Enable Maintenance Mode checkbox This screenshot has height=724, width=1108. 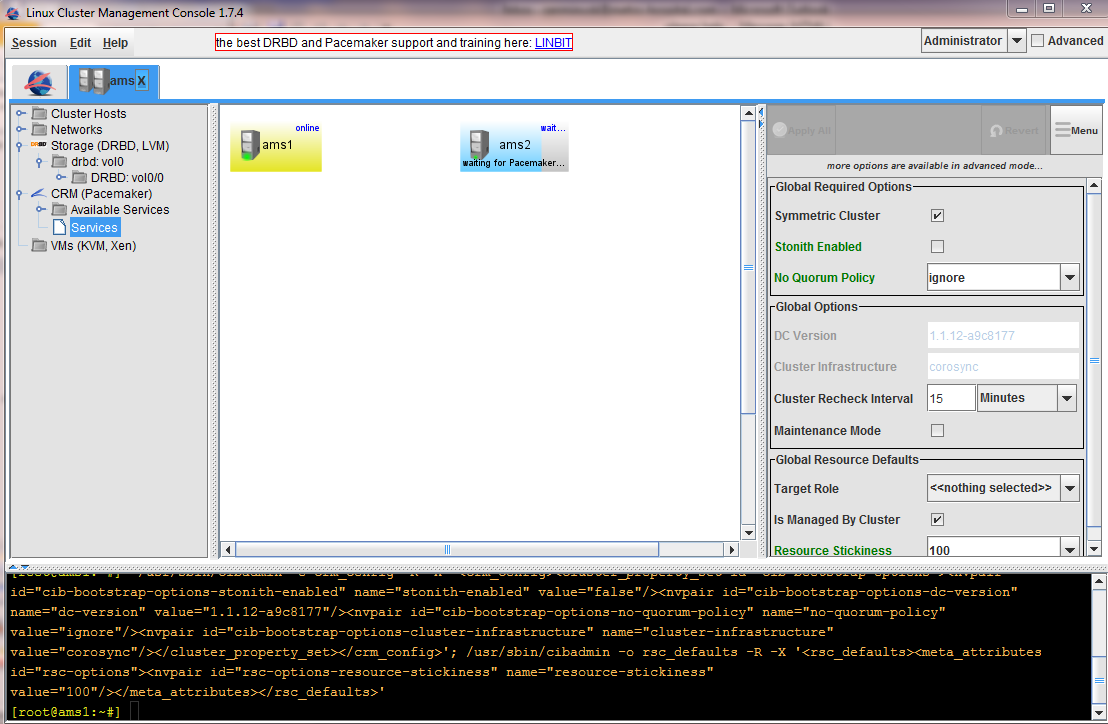click(937, 431)
